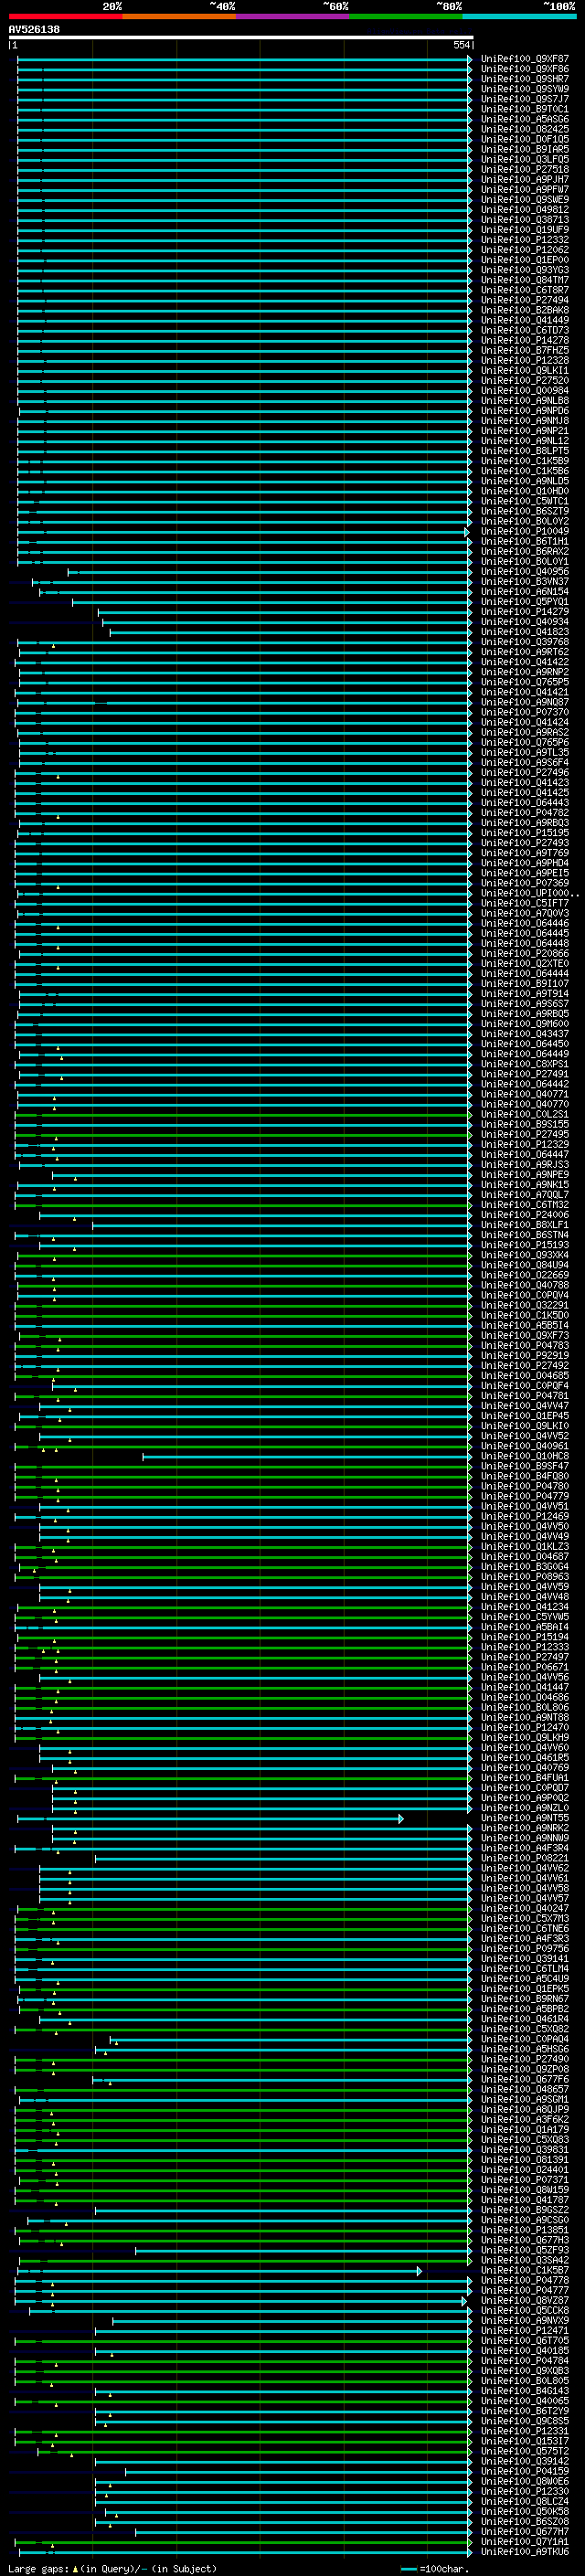Select label UniRef100_P15193
Image resolution: width=585 pixels, height=2576 pixels.
pyautogui.click(x=525, y=1245)
